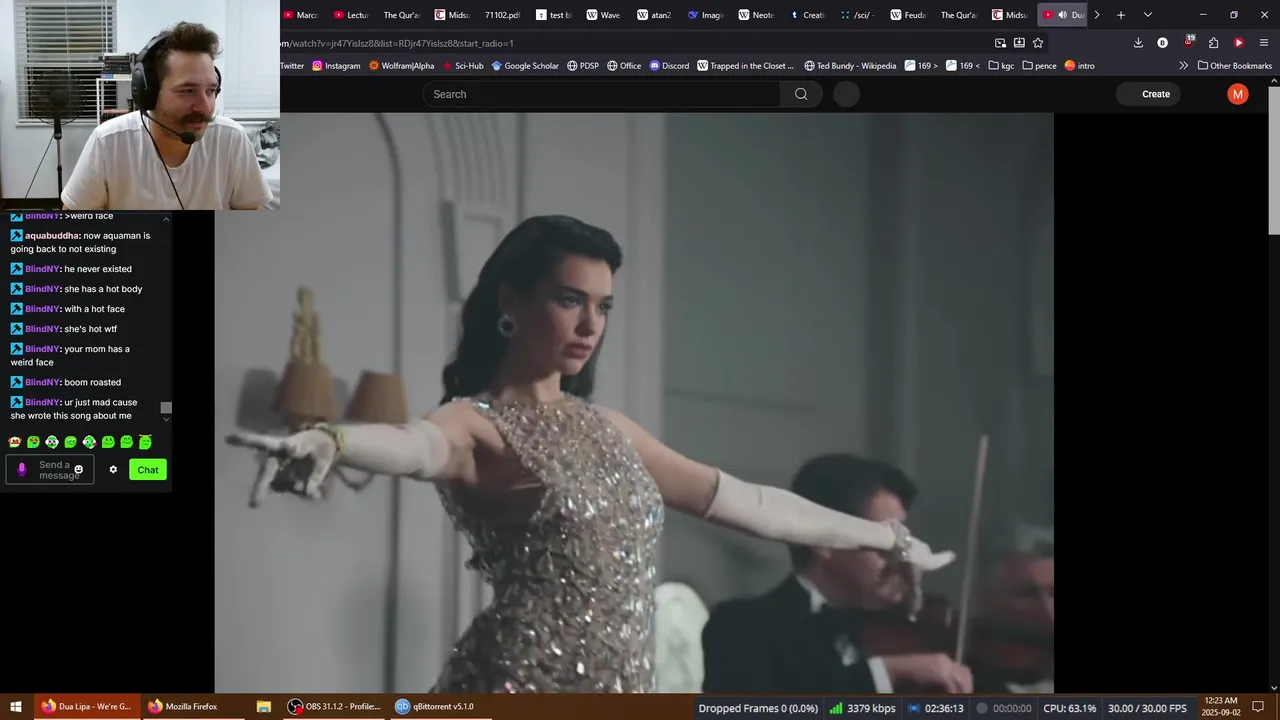Switch to the Neote Wikipedia tab

pos(756,15)
